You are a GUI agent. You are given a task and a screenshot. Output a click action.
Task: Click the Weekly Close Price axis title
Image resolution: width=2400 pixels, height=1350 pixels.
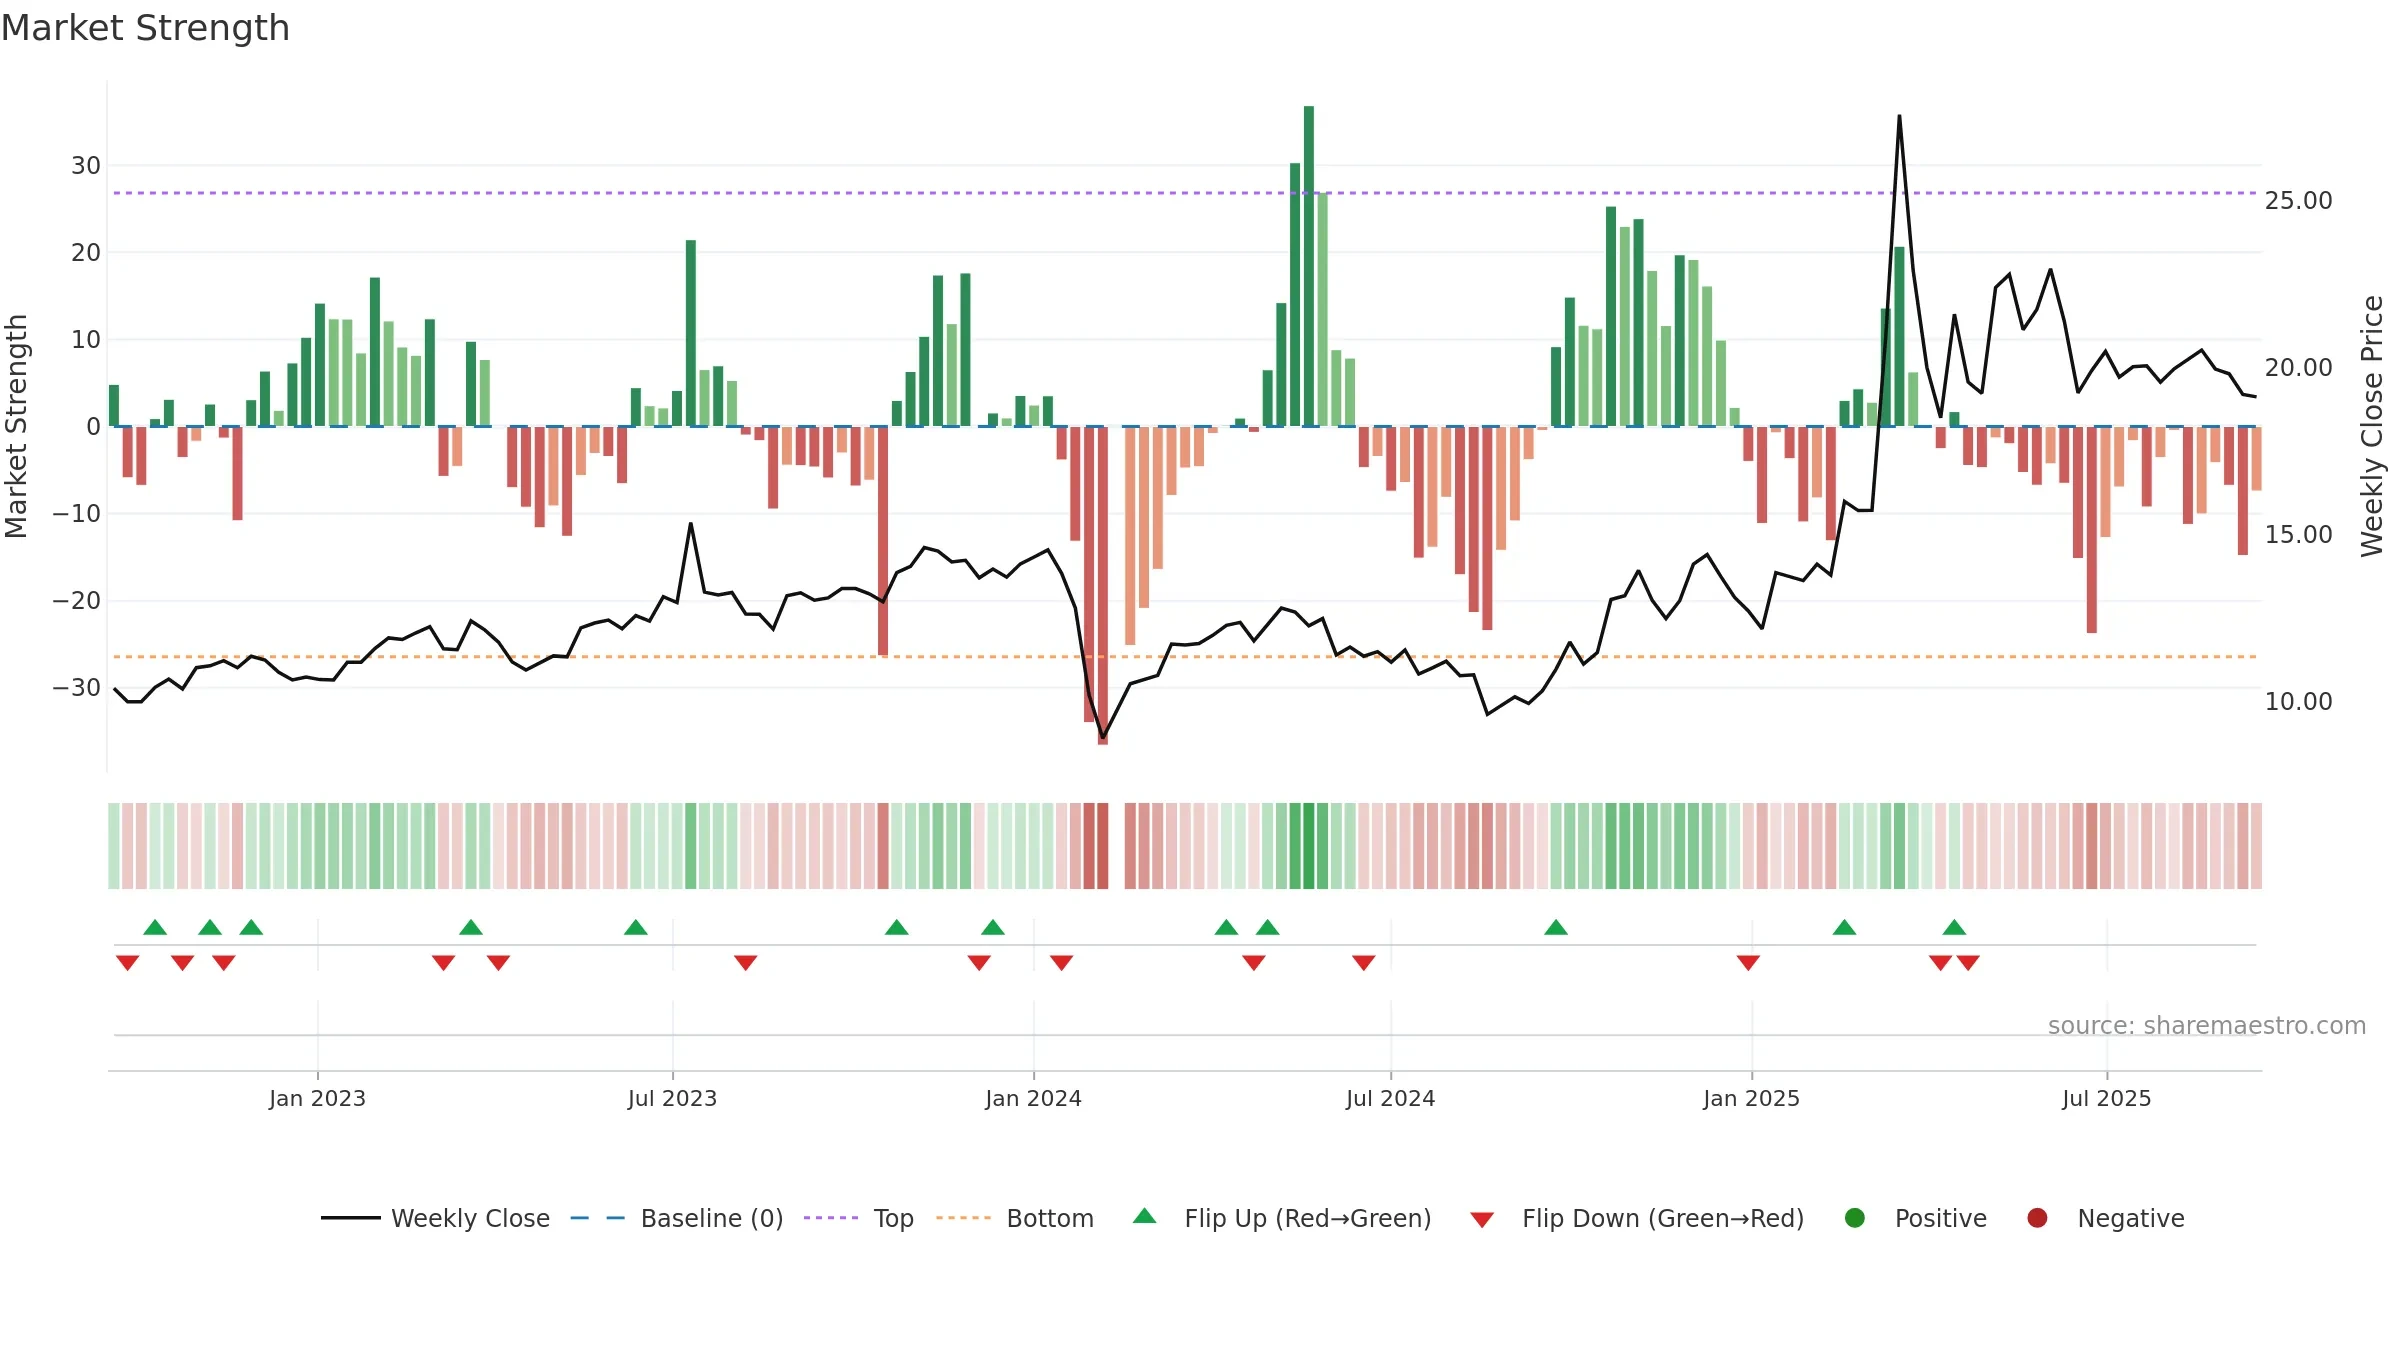point(2372,426)
